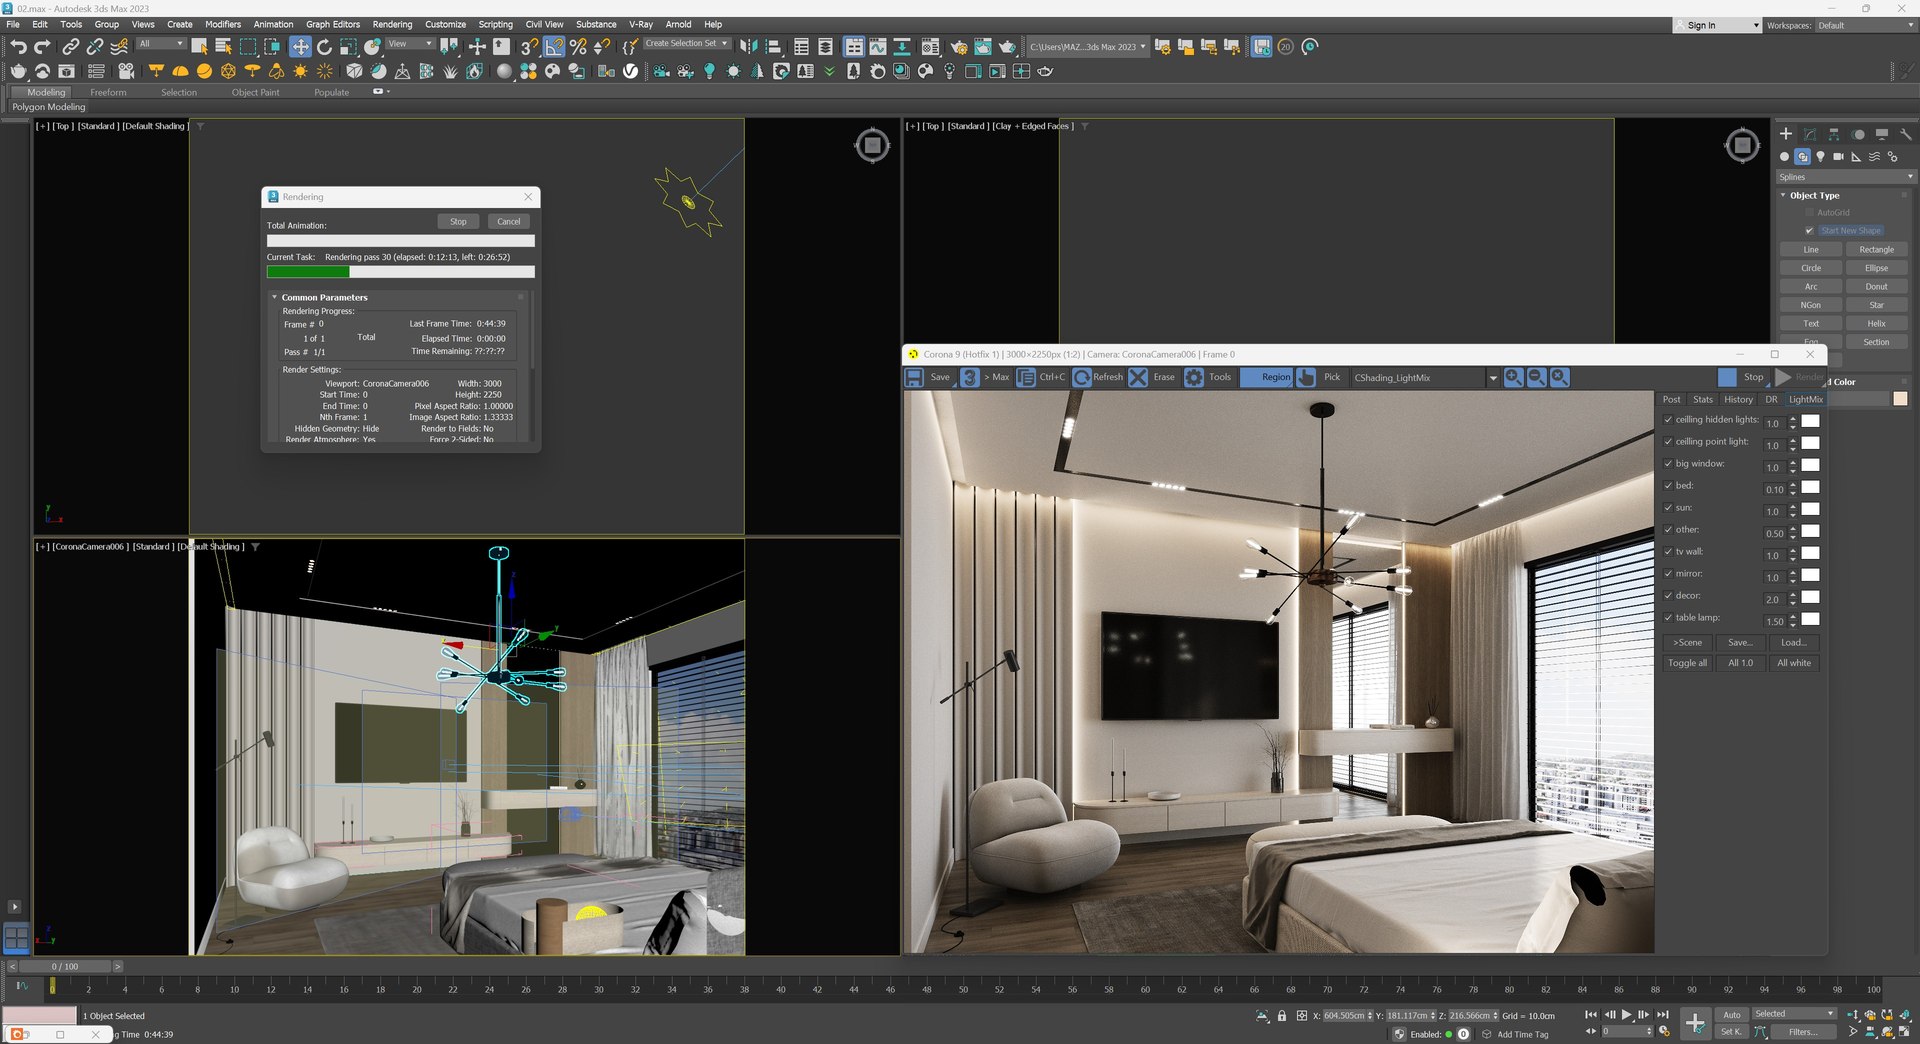1920x1044 pixels.
Task: Switch to the Post tab in the Corona frame buffer
Action: click(1671, 399)
